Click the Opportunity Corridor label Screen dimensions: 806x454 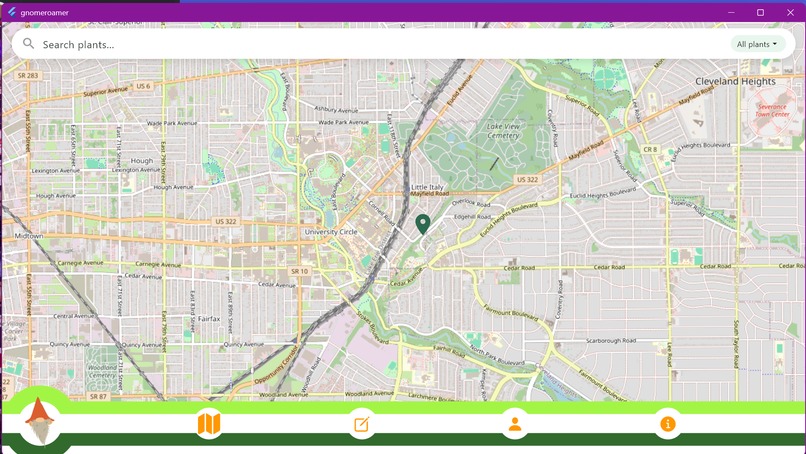click(276, 365)
